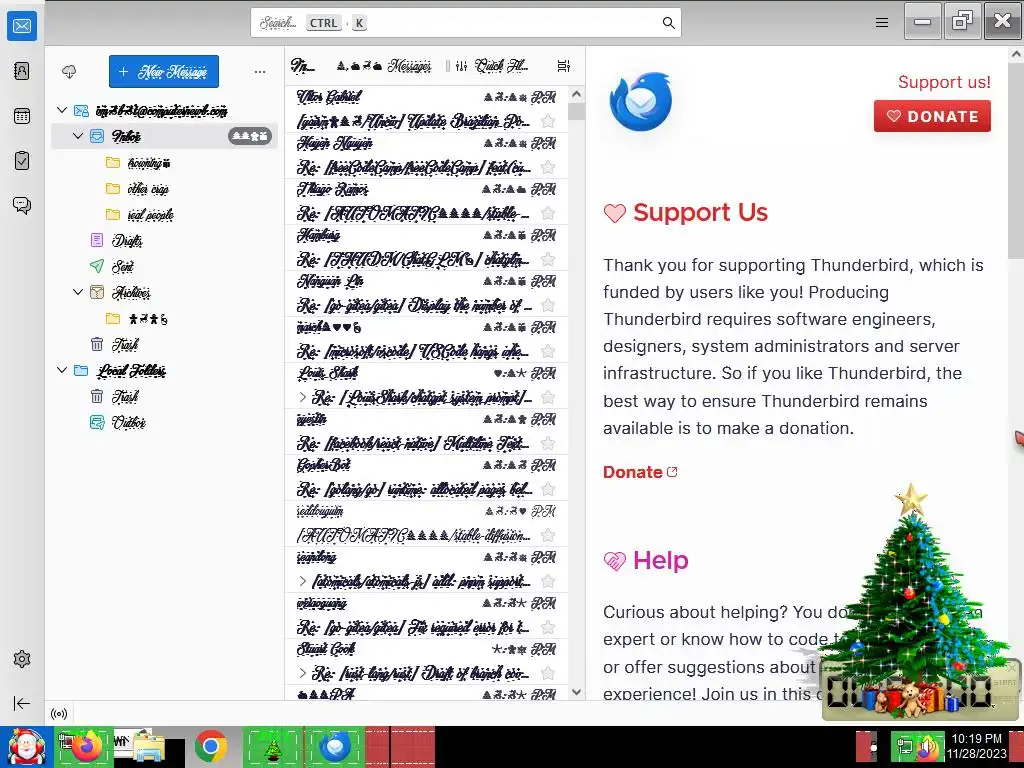Click the online status indicator icon
The height and width of the screenshot is (768, 1024).
[59, 714]
